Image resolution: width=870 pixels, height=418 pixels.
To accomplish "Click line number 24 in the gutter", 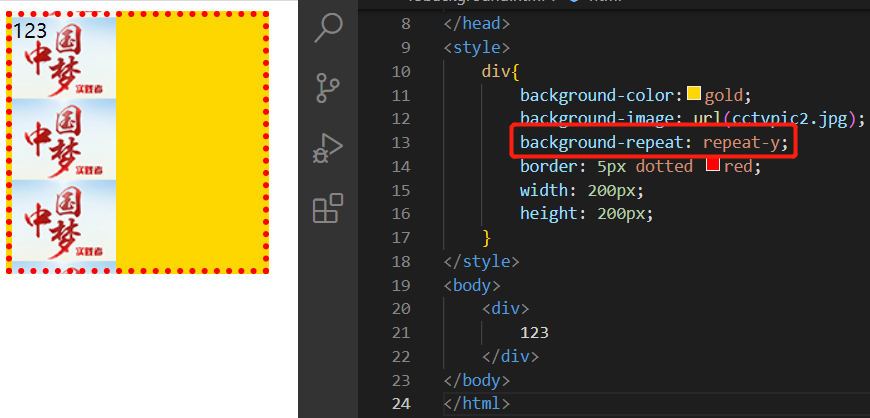I will point(401,404).
